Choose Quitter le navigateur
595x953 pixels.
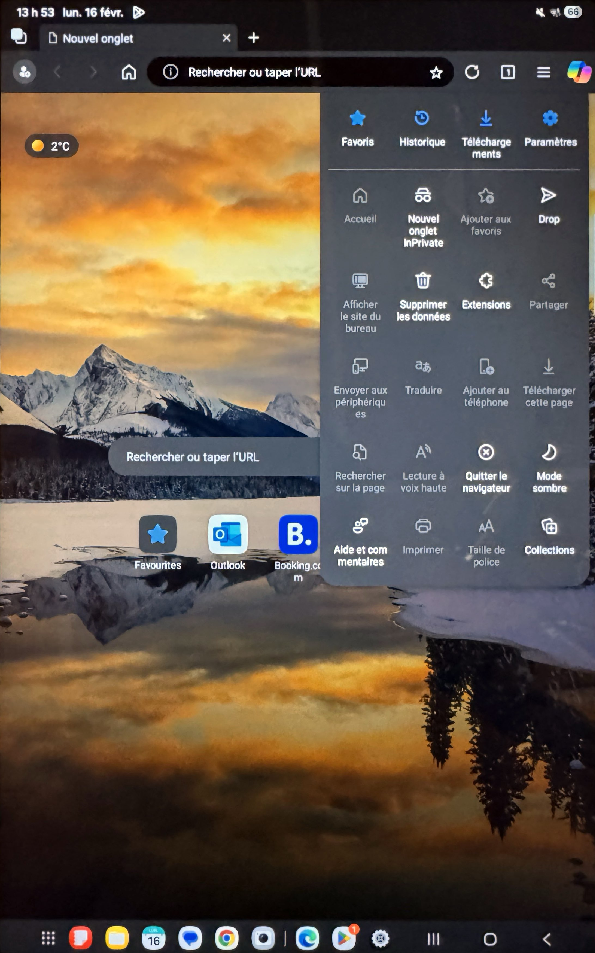coord(486,468)
